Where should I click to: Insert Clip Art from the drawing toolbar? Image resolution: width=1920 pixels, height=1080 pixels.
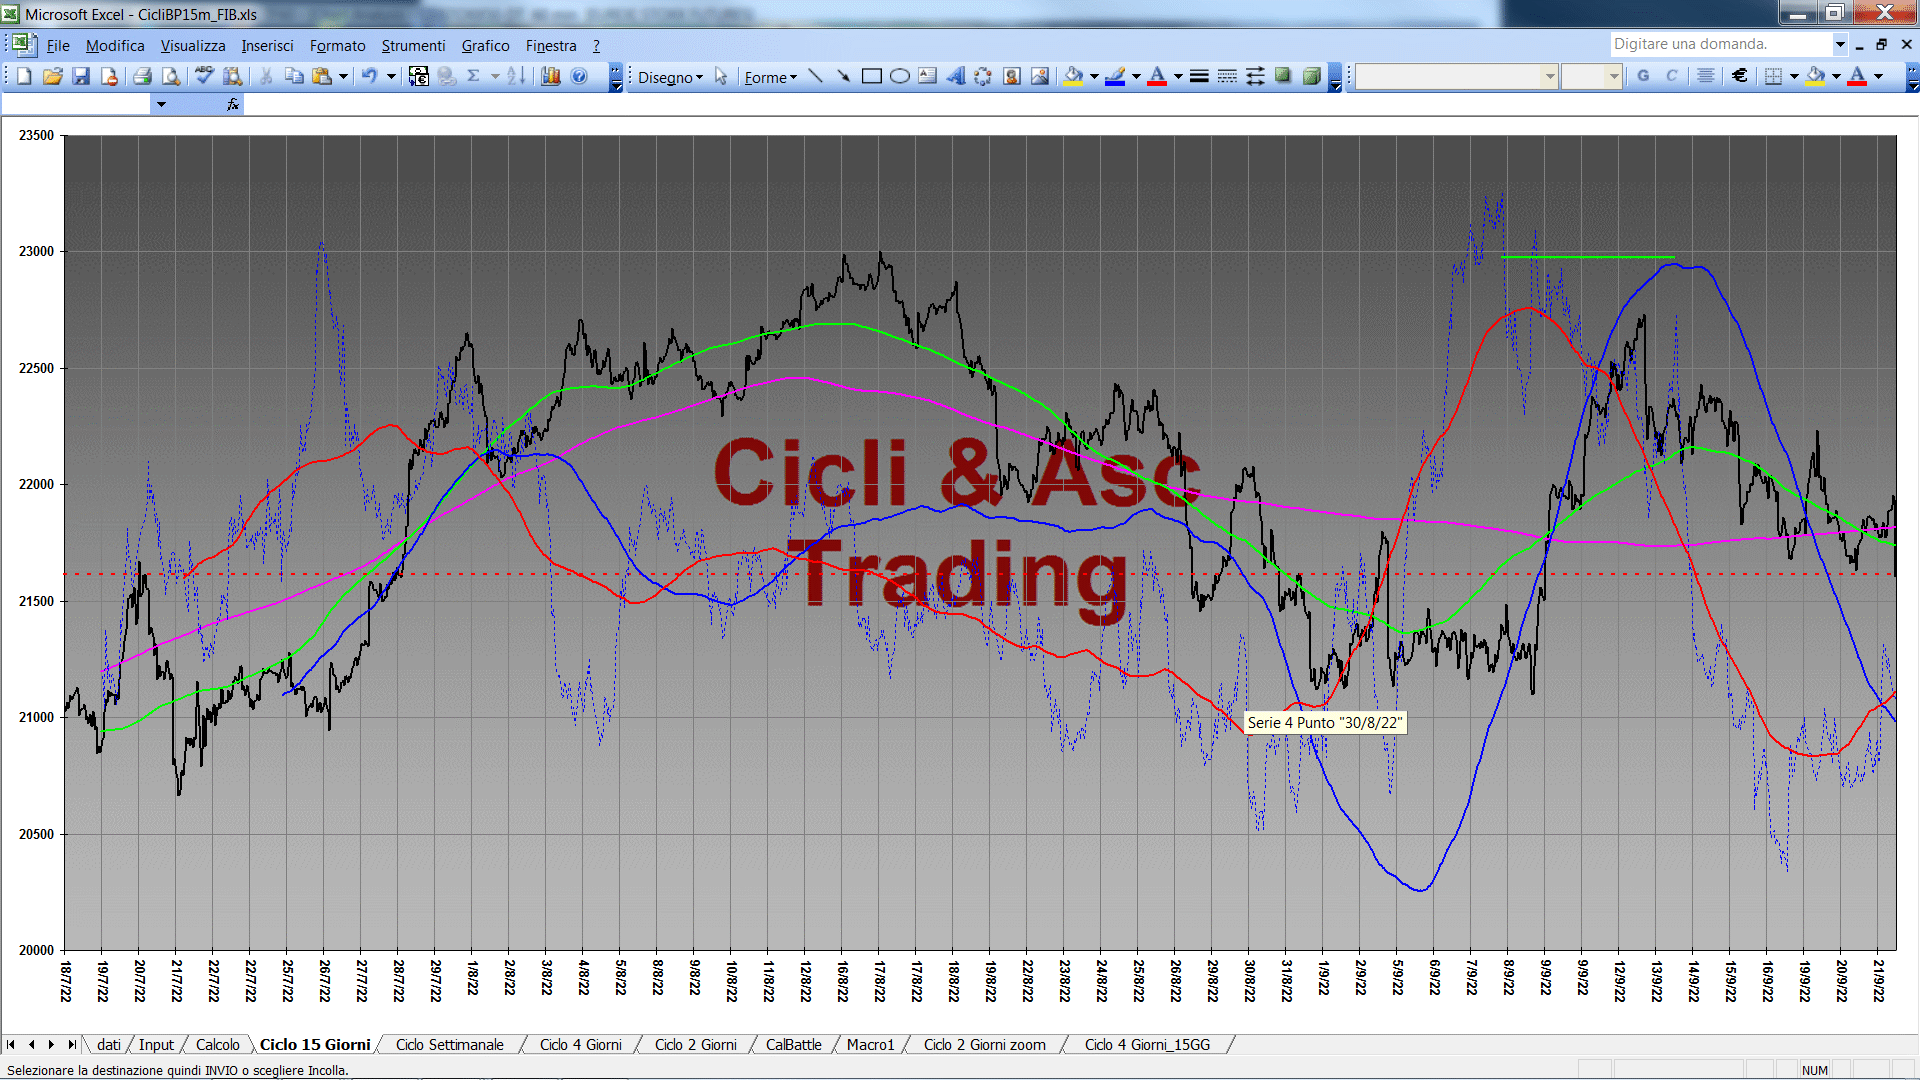(x=1012, y=76)
